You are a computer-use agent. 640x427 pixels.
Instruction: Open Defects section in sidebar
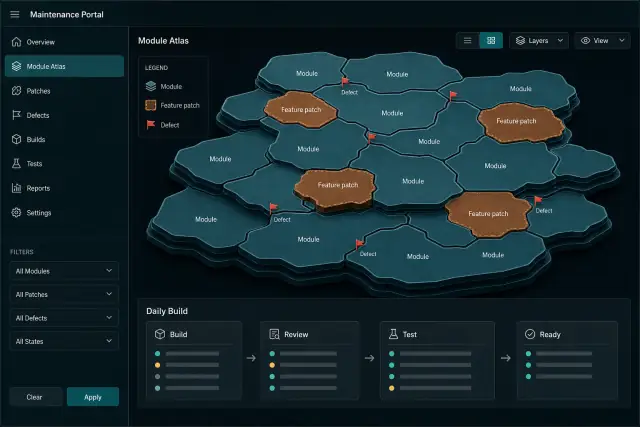click(64, 115)
